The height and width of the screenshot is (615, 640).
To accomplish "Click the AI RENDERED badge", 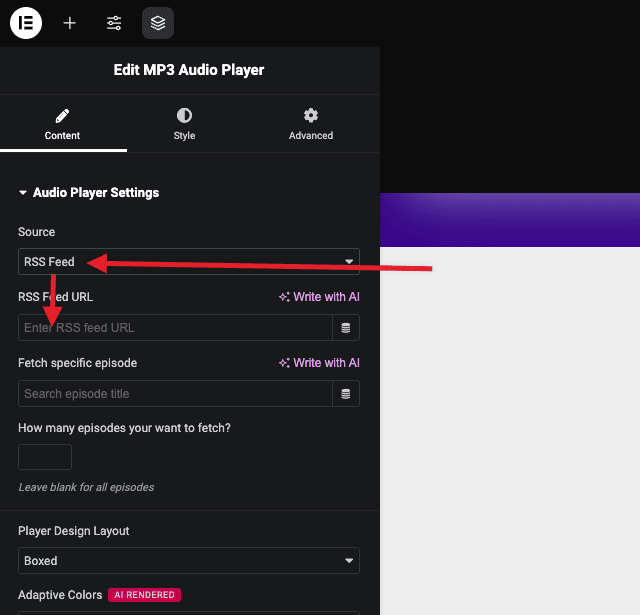I will pos(144,595).
